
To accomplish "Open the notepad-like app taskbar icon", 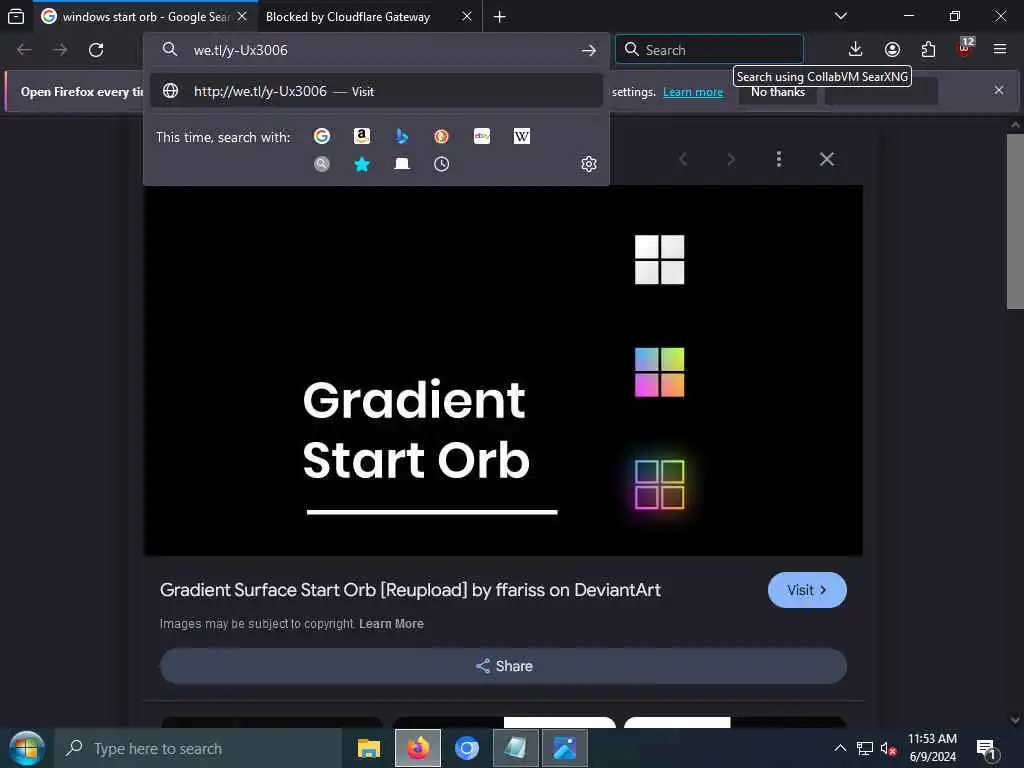I will pos(515,748).
